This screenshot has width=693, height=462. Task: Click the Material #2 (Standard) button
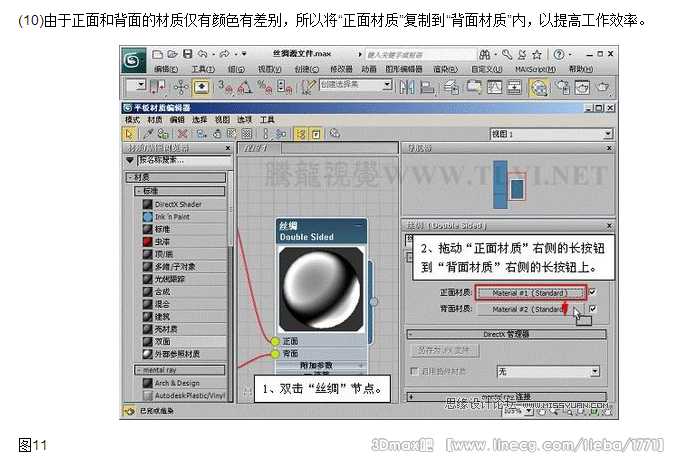pos(530,309)
